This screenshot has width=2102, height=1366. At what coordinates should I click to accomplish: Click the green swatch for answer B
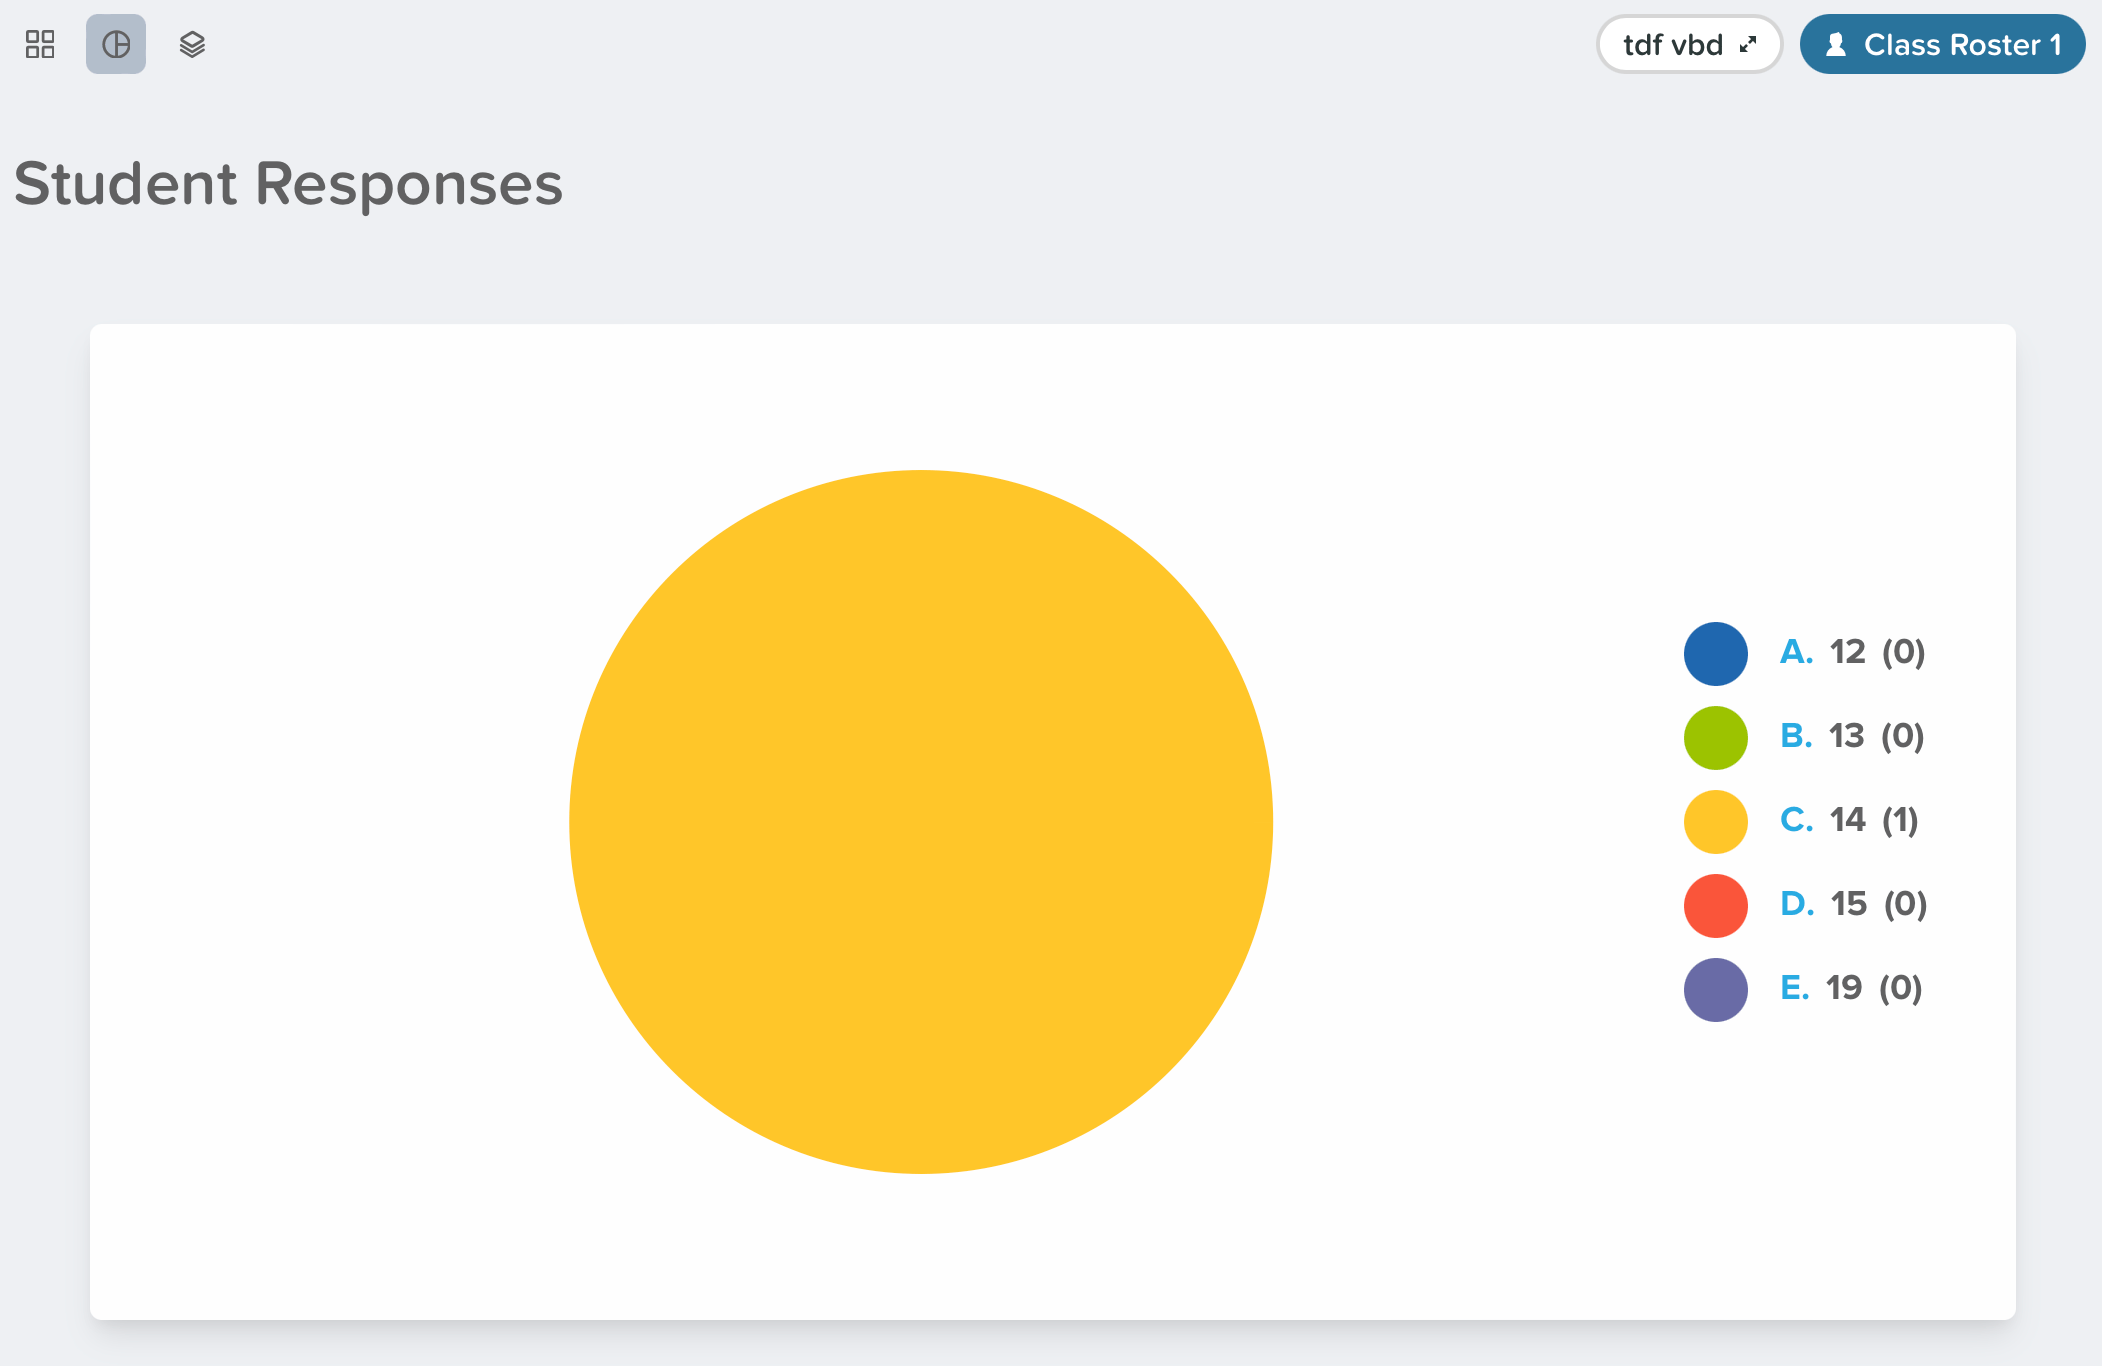(1716, 738)
